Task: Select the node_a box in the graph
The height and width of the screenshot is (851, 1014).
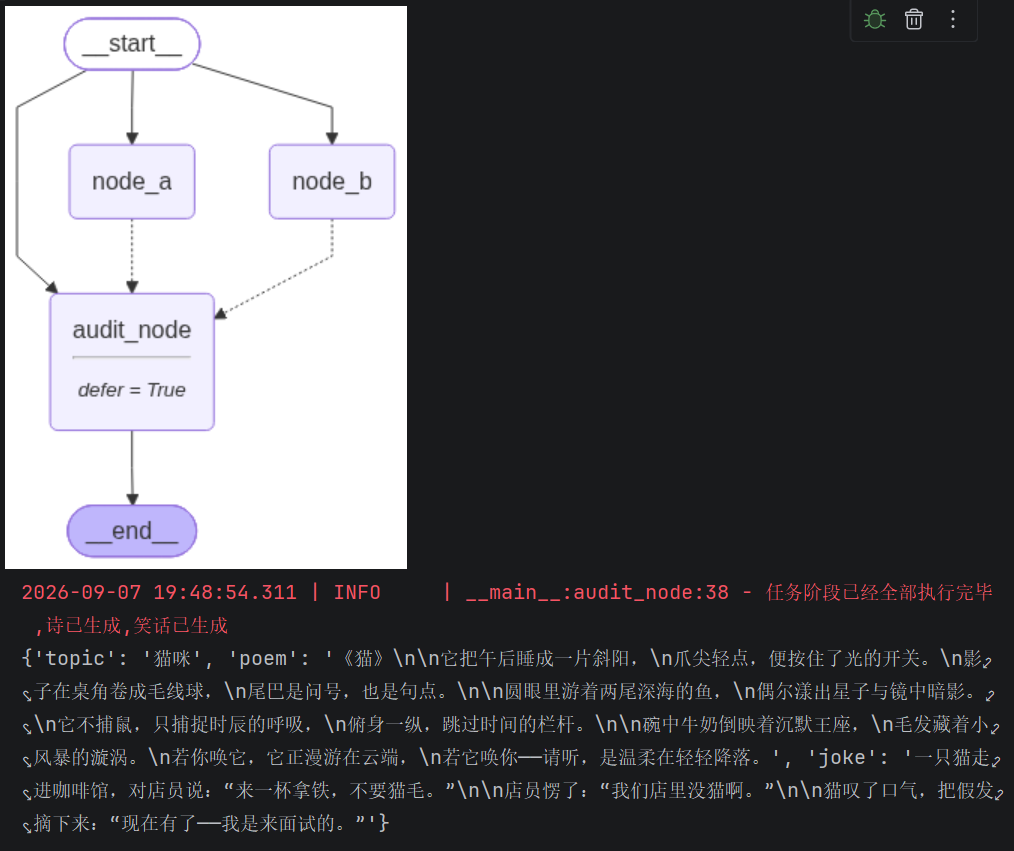Action: click(x=132, y=182)
